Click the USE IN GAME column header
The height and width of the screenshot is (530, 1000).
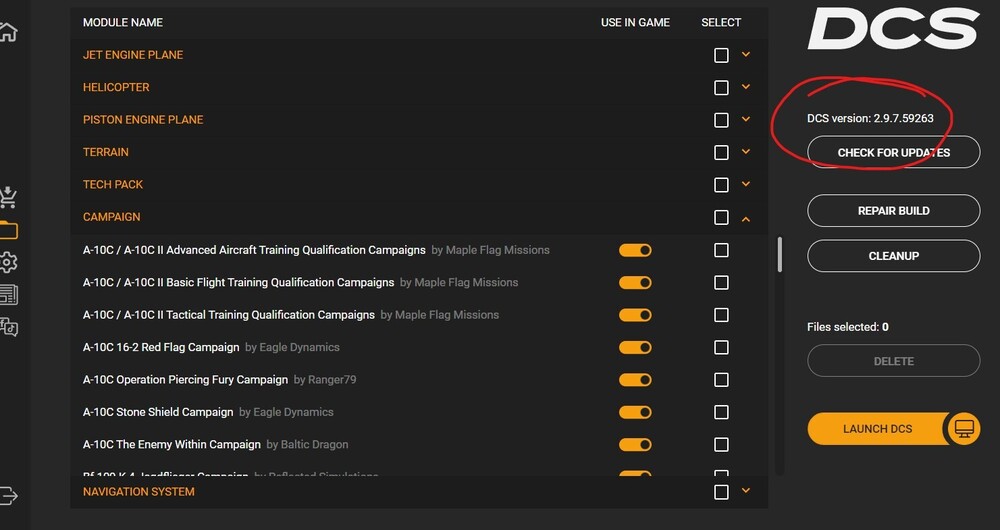(x=635, y=22)
